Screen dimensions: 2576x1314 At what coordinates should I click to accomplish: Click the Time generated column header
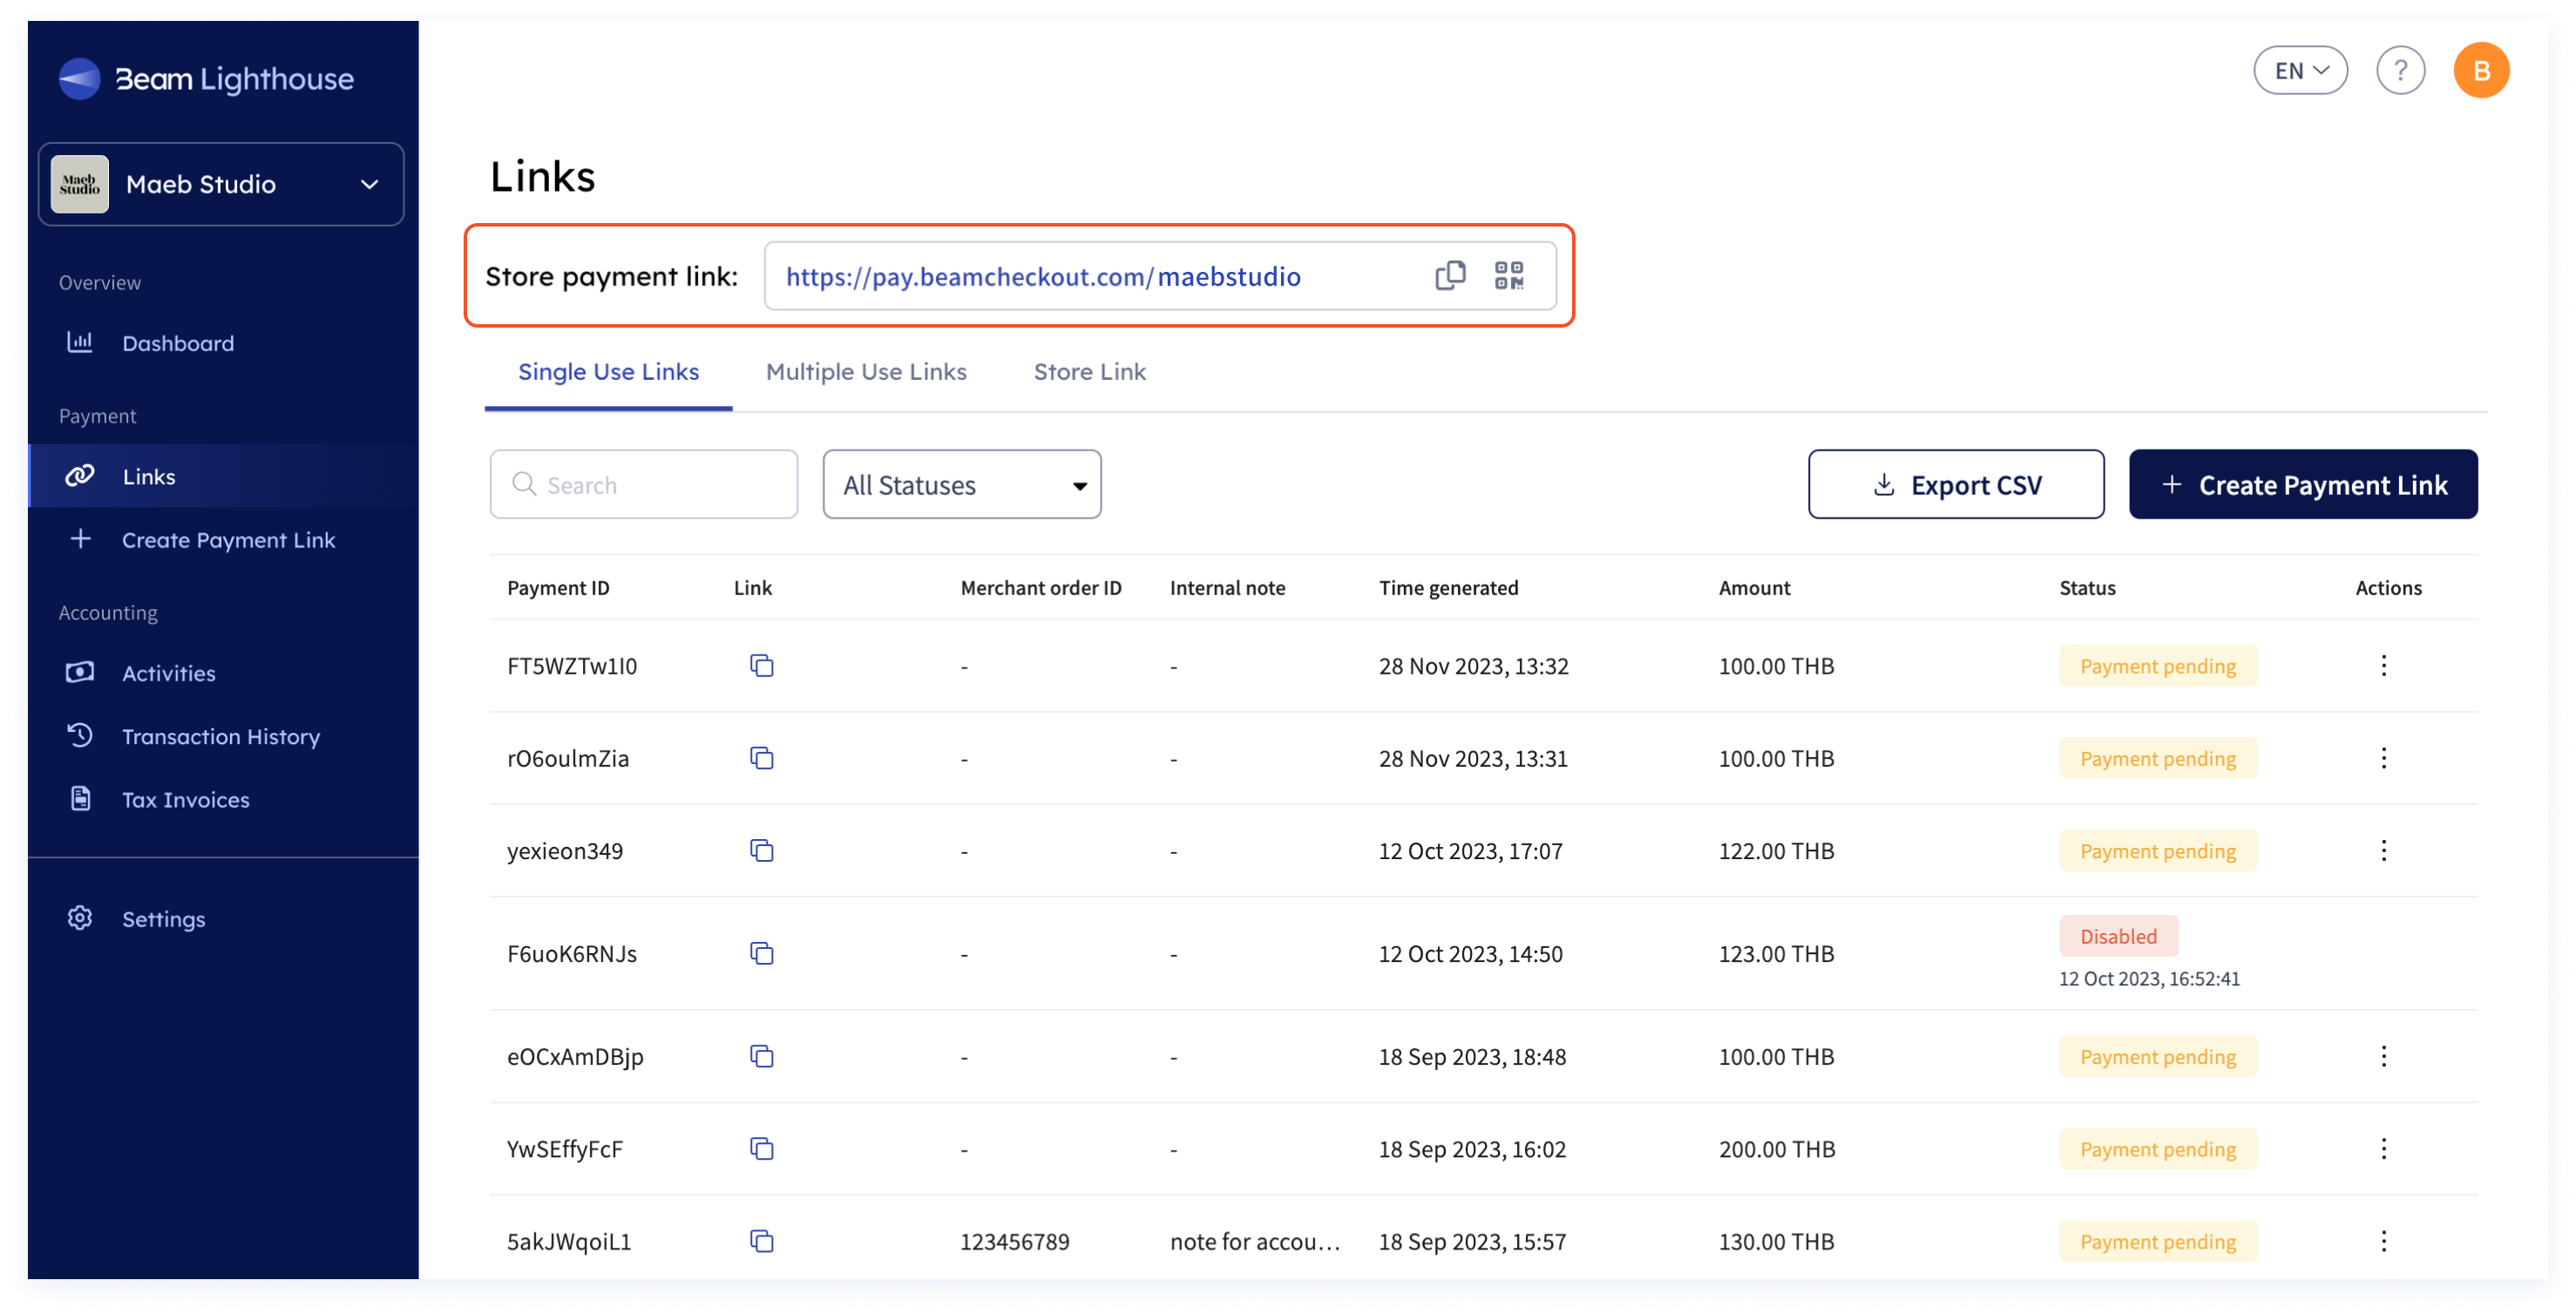point(1448,588)
